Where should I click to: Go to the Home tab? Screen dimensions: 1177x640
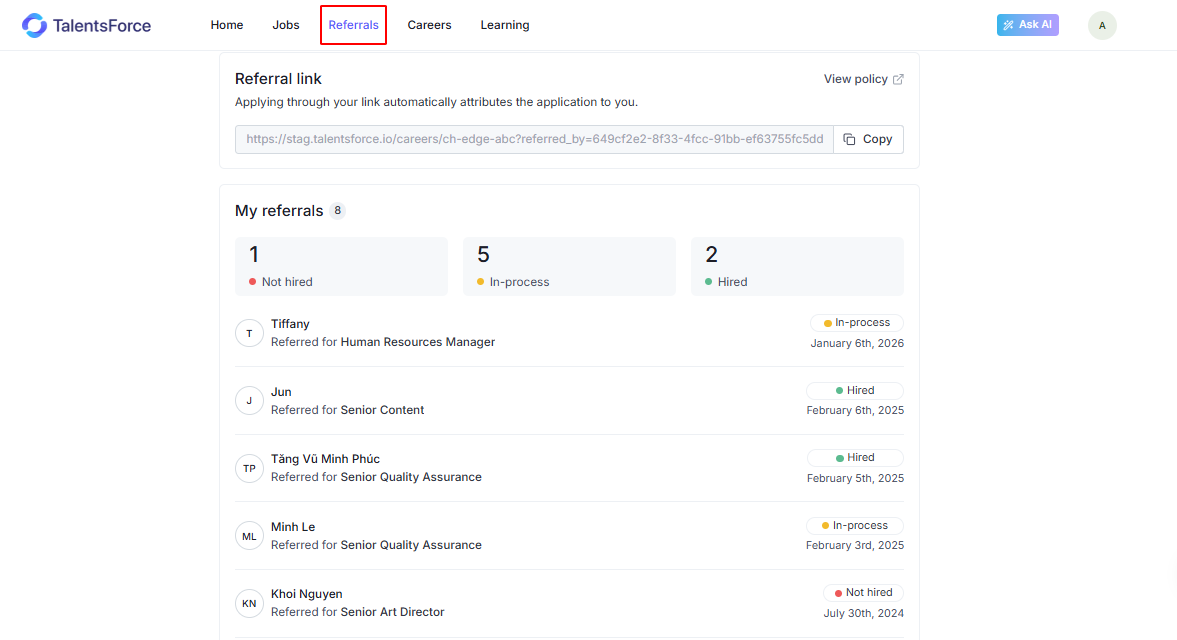[227, 25]
